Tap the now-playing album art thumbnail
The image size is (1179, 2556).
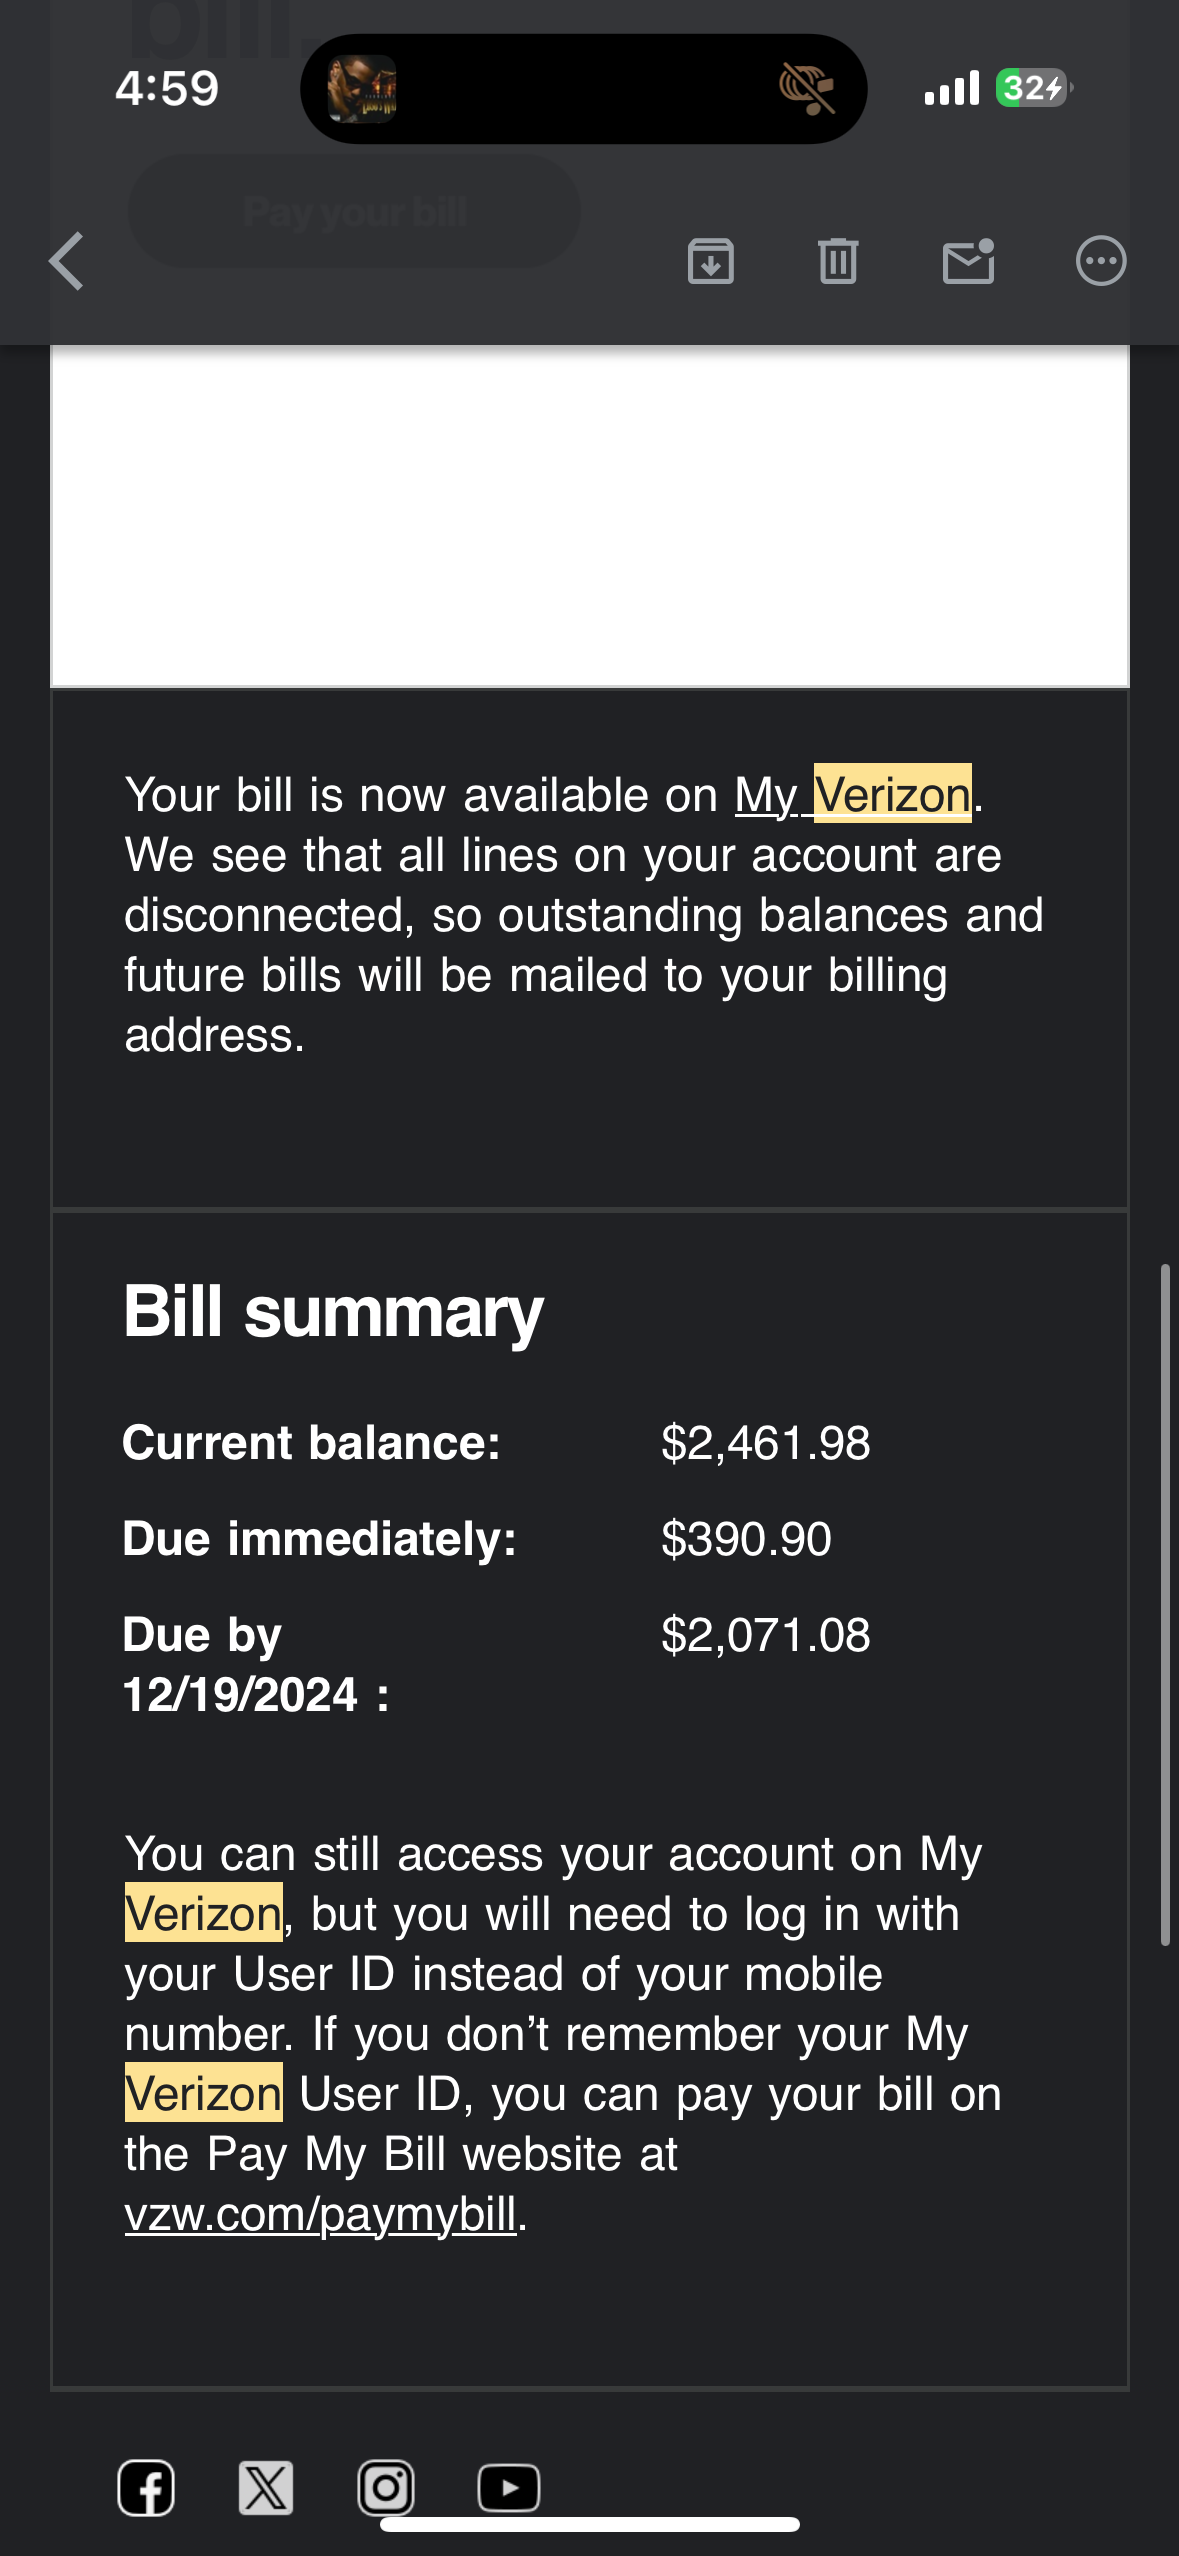pyautogui.click(x=362, y=89)
